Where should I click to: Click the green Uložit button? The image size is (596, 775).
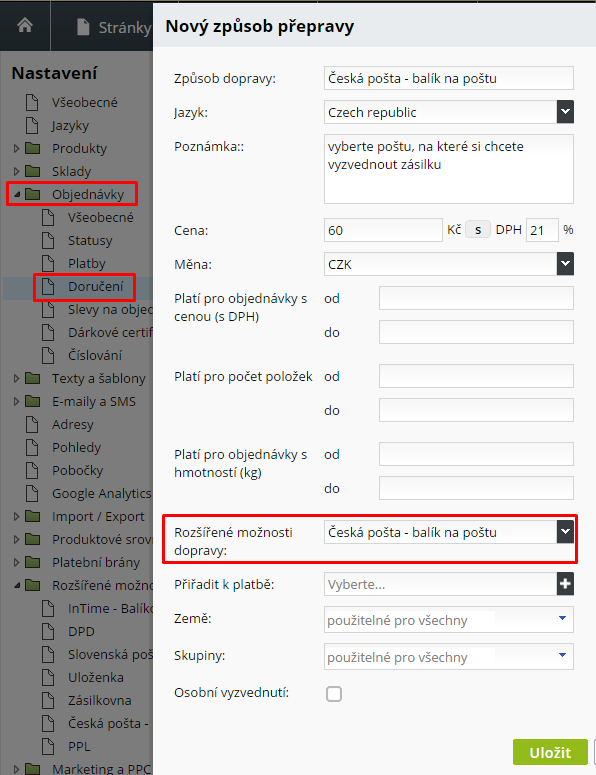[550, 752]
